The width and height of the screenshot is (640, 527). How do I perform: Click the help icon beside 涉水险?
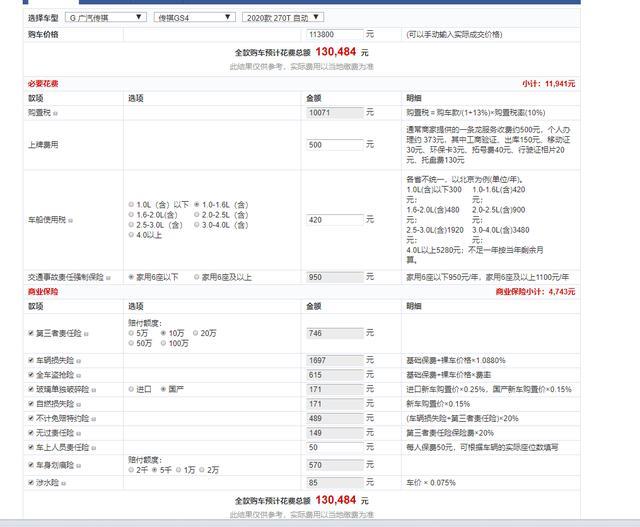click(63, 483)
